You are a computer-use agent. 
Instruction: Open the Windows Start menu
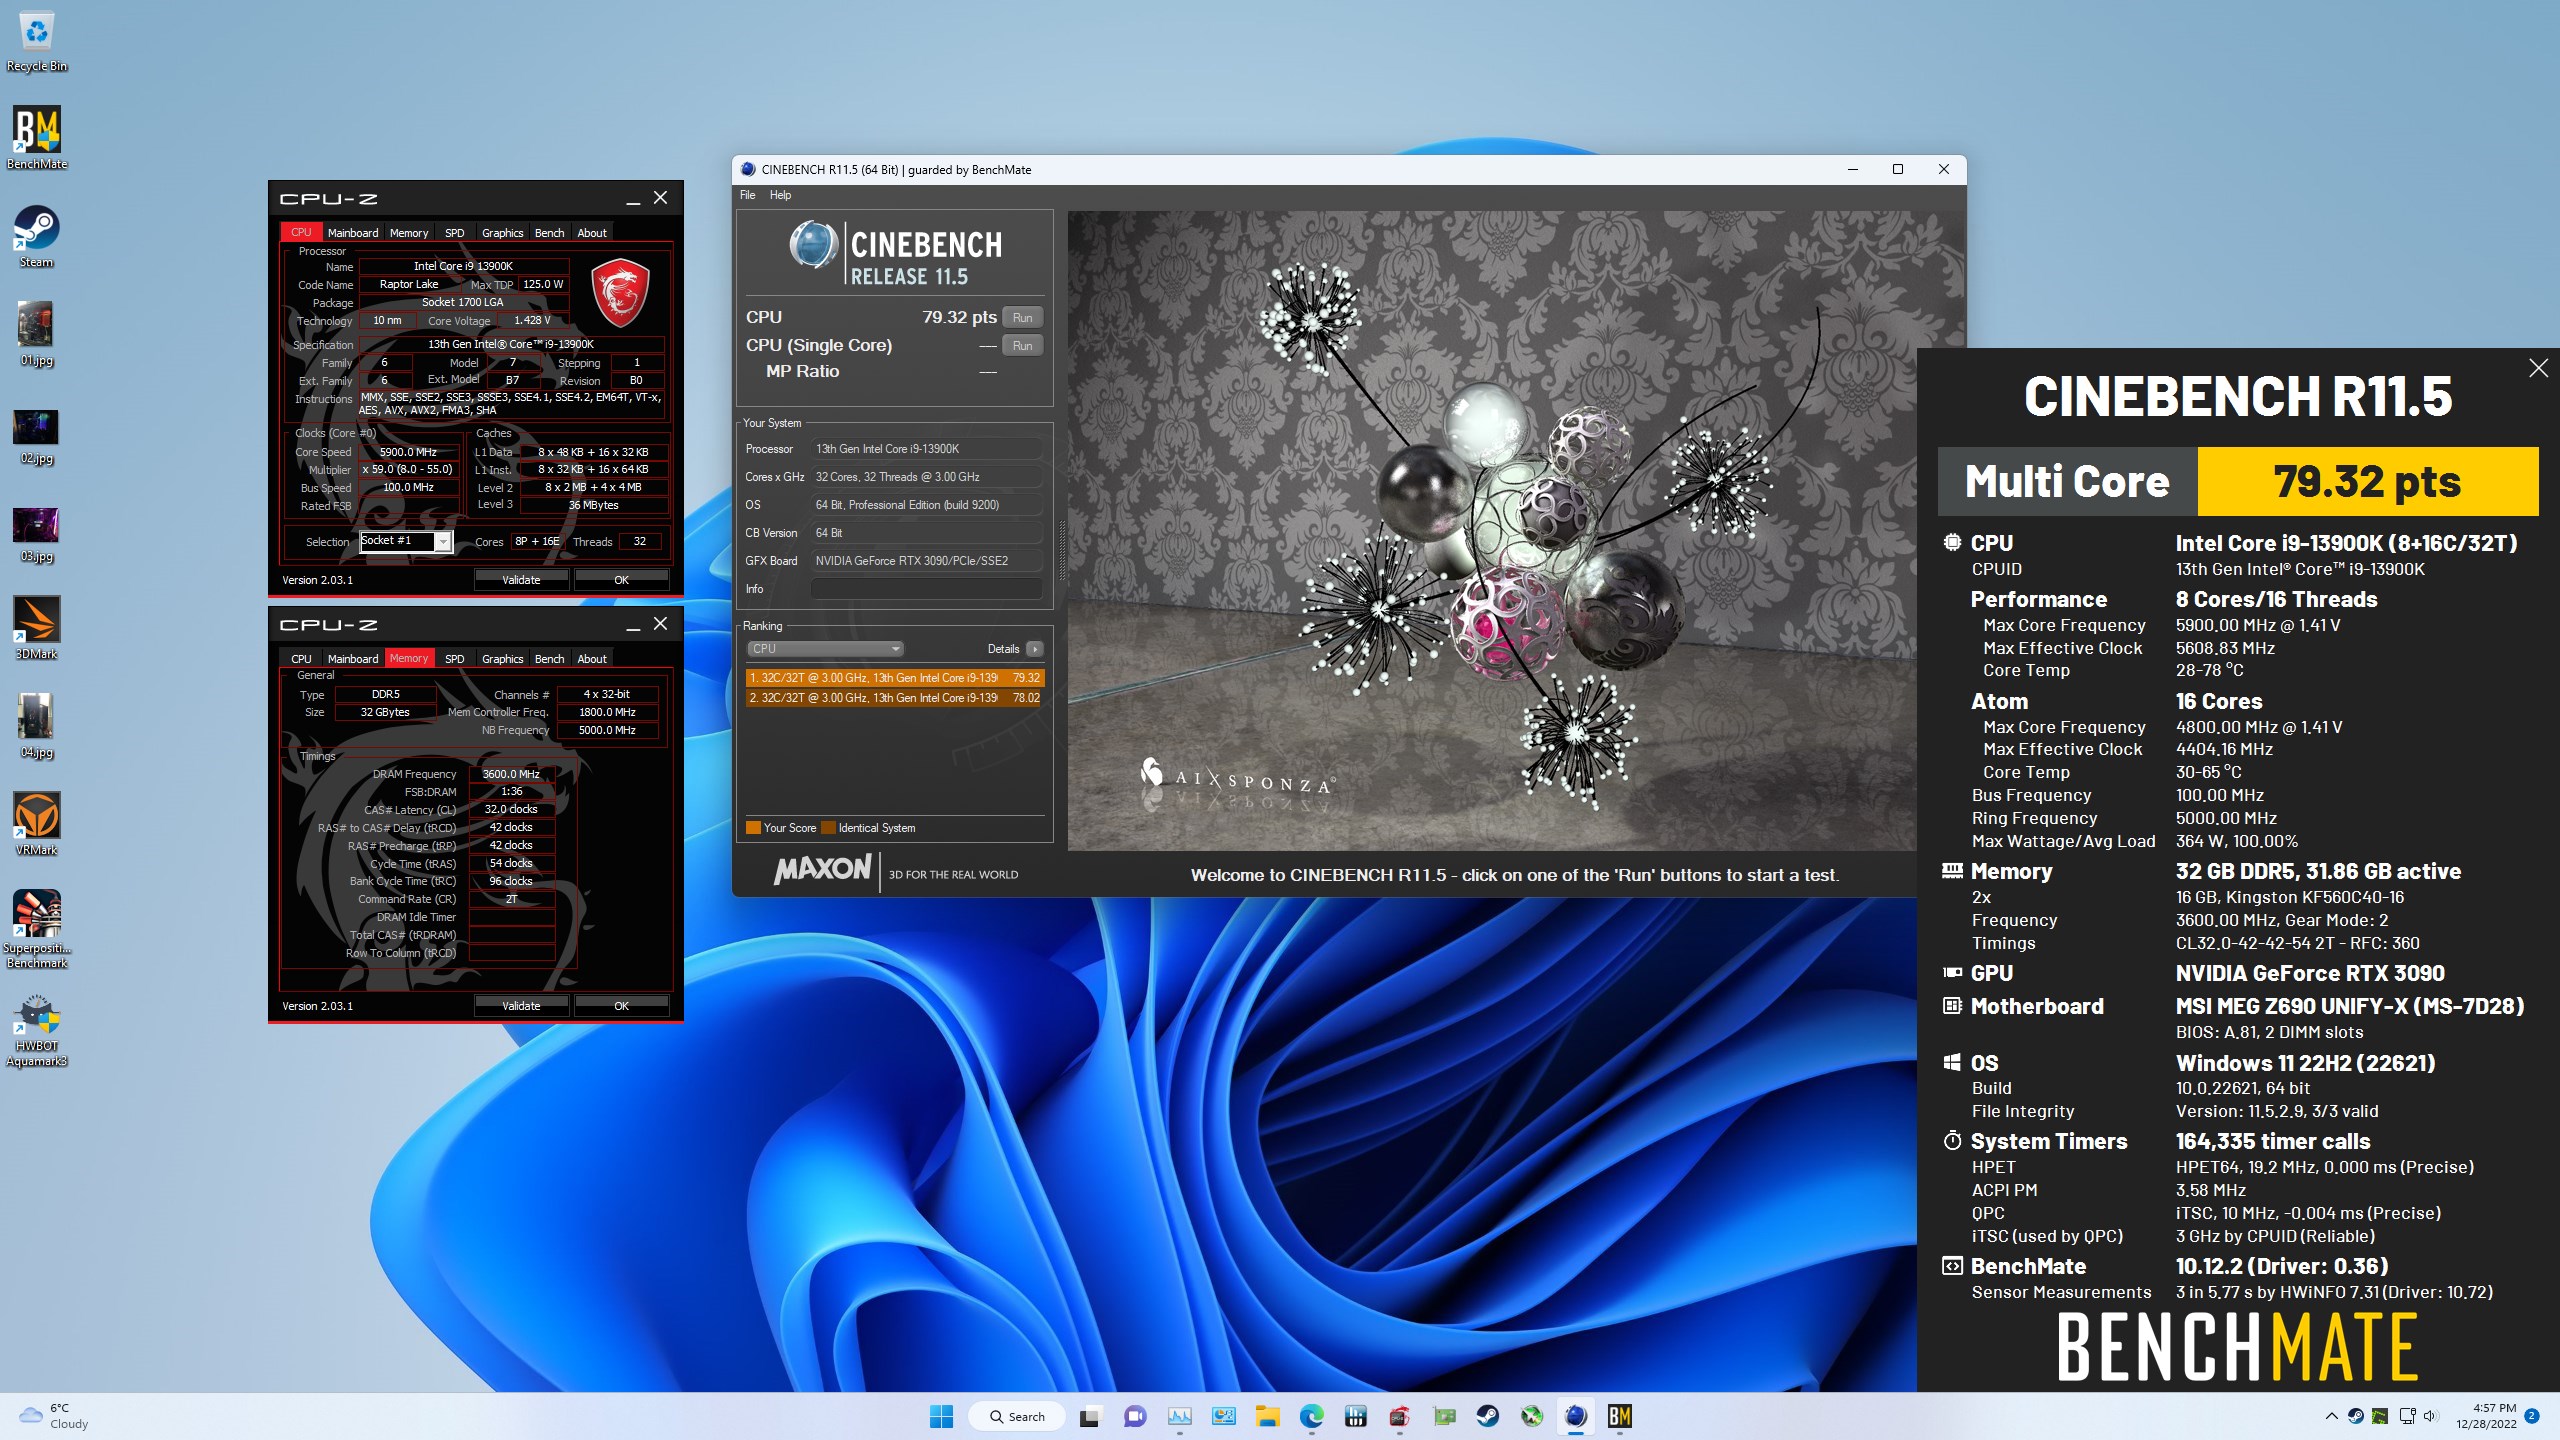(941, 1416)
